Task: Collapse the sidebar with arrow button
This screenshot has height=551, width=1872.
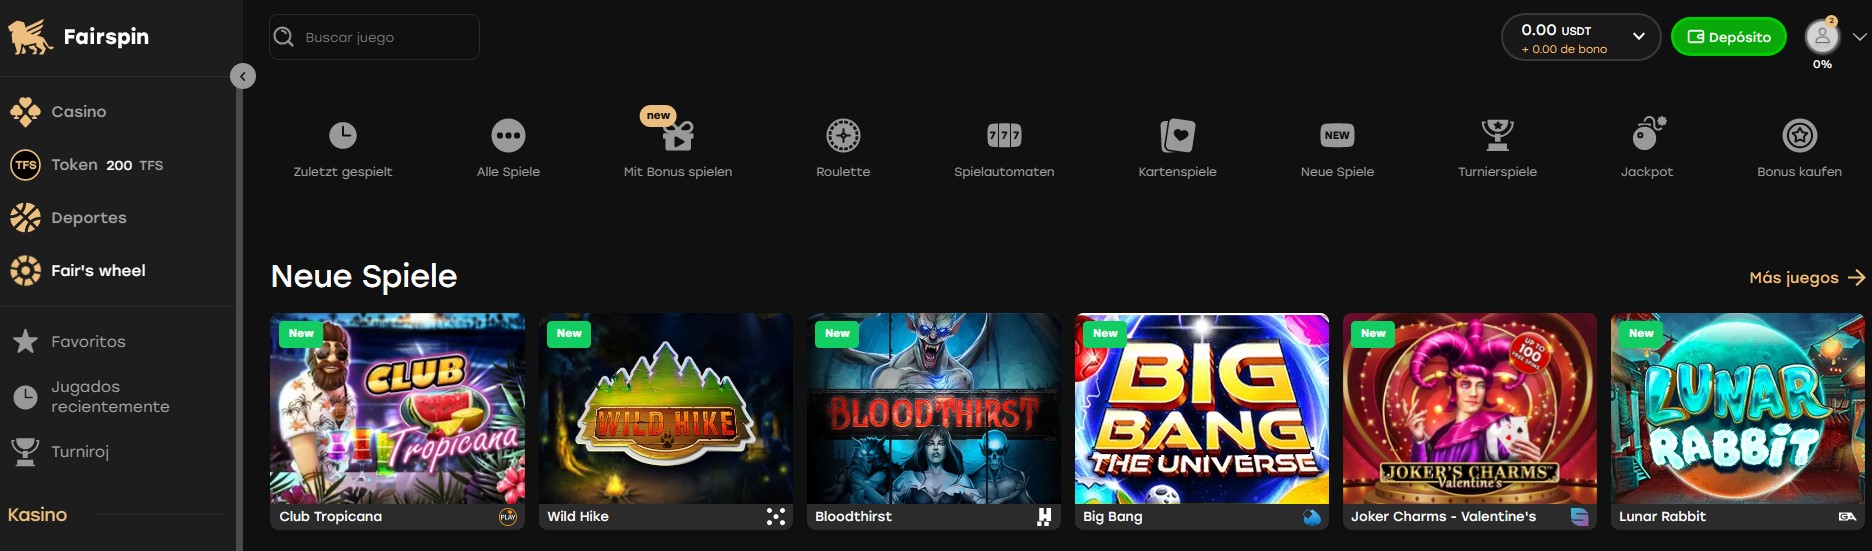Action: 243,77
